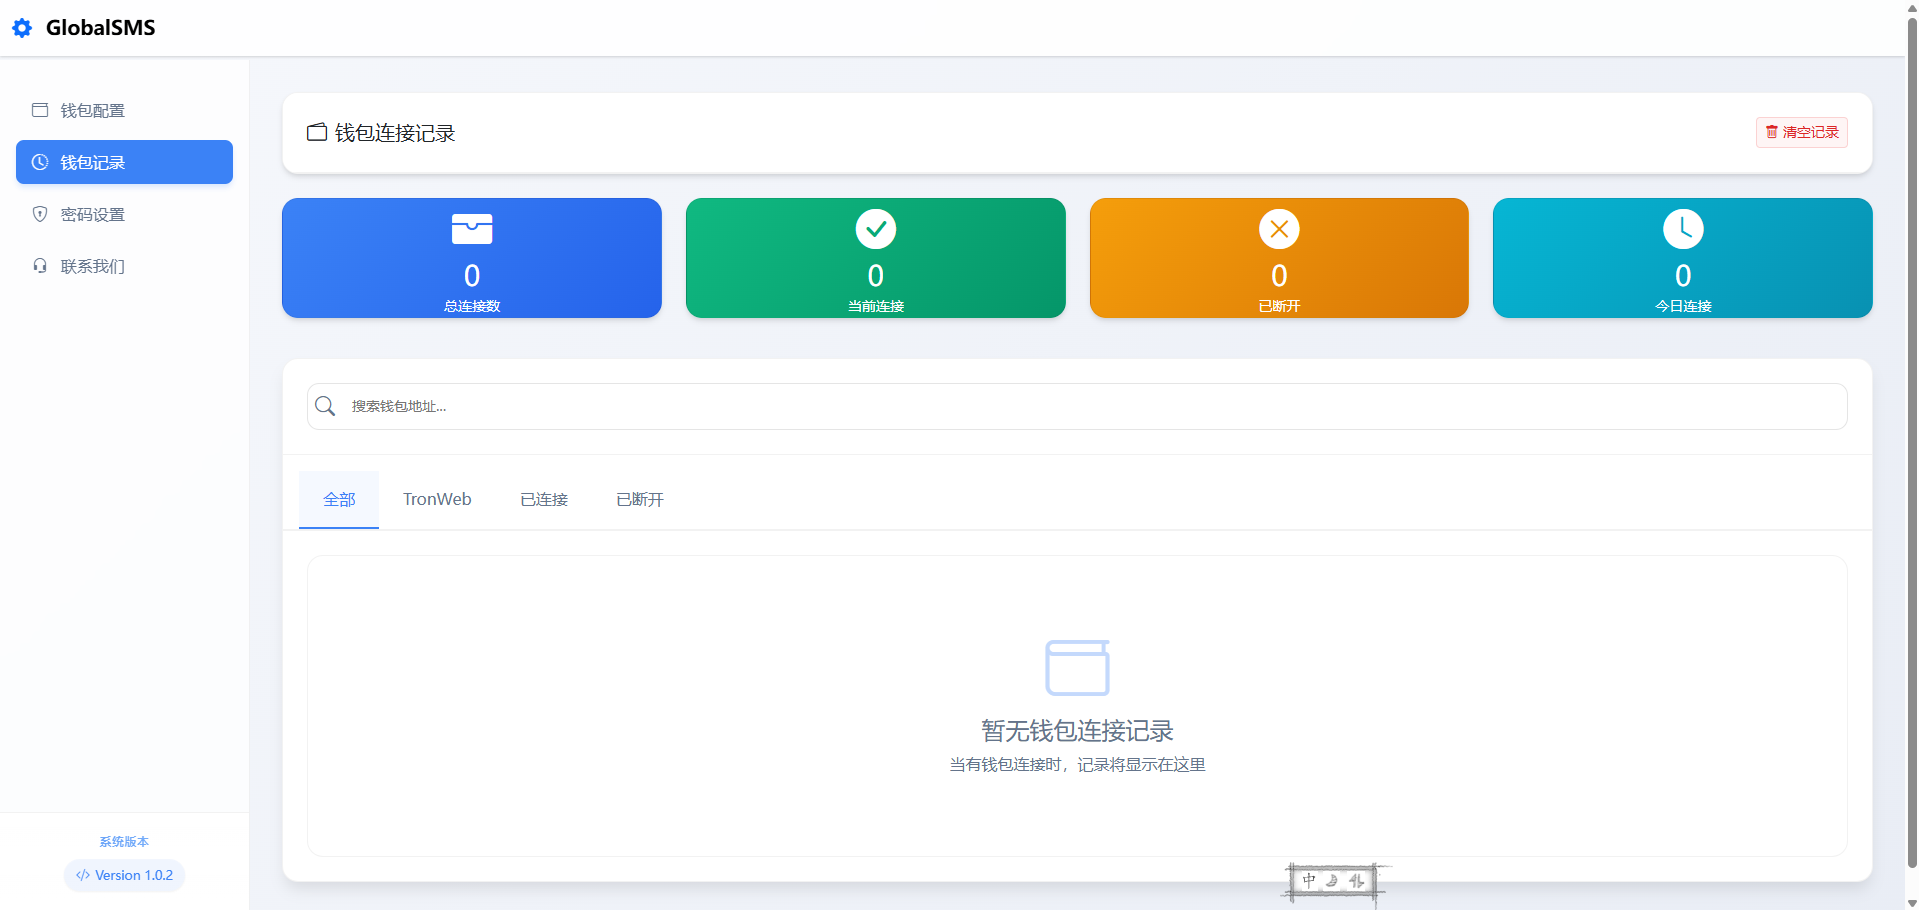Screen dimensions: 1919x910
Task: Click the Version 1.0.2 badge
Action: 125,875
